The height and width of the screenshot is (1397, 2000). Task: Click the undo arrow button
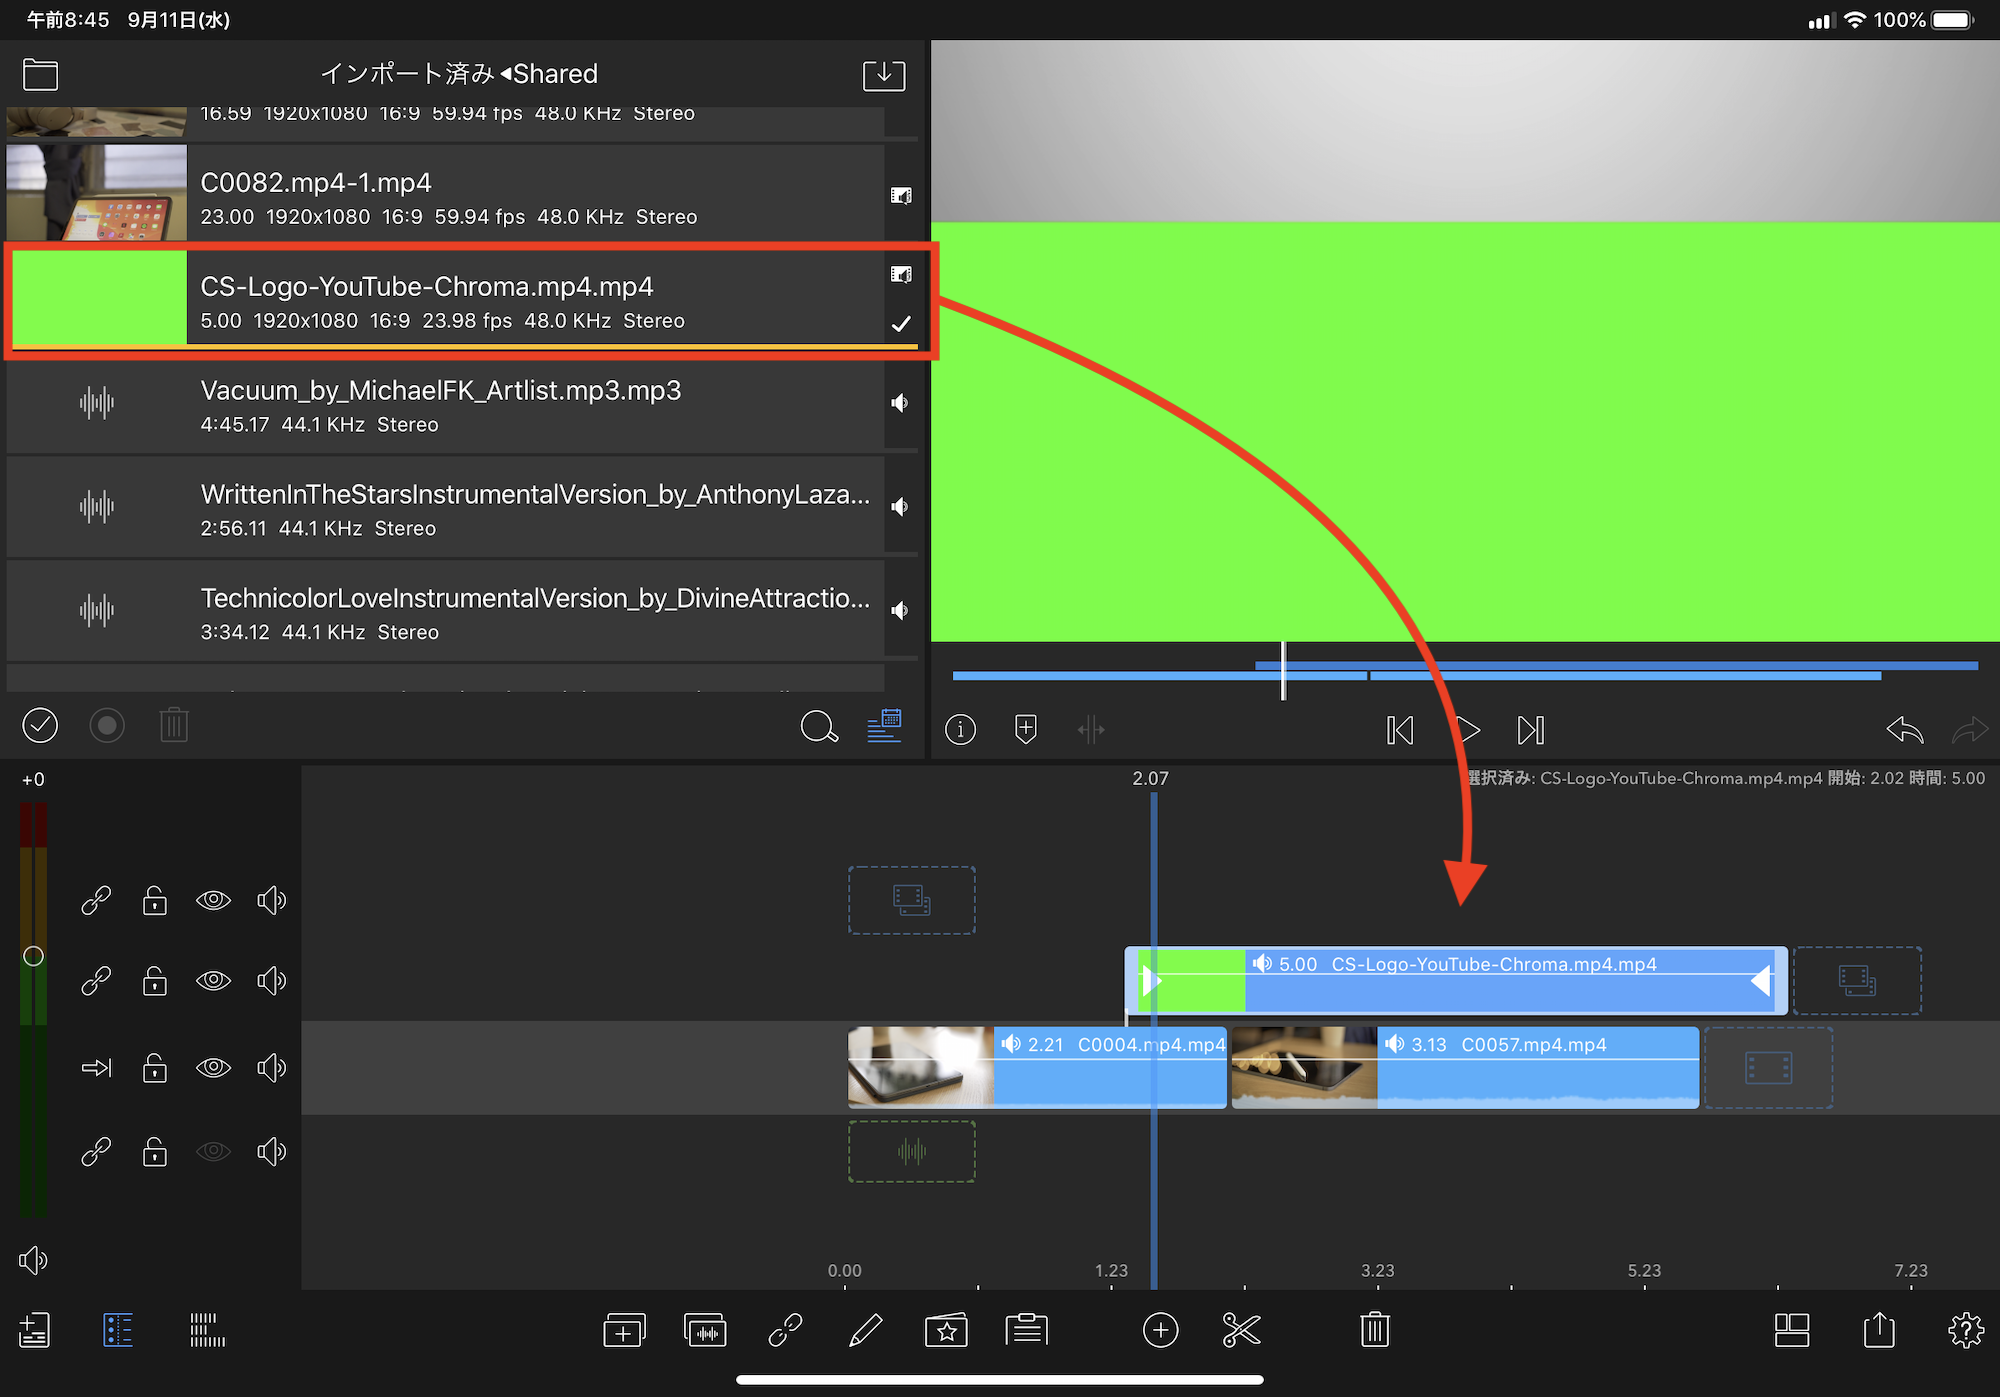click(x=1904, y=730)
